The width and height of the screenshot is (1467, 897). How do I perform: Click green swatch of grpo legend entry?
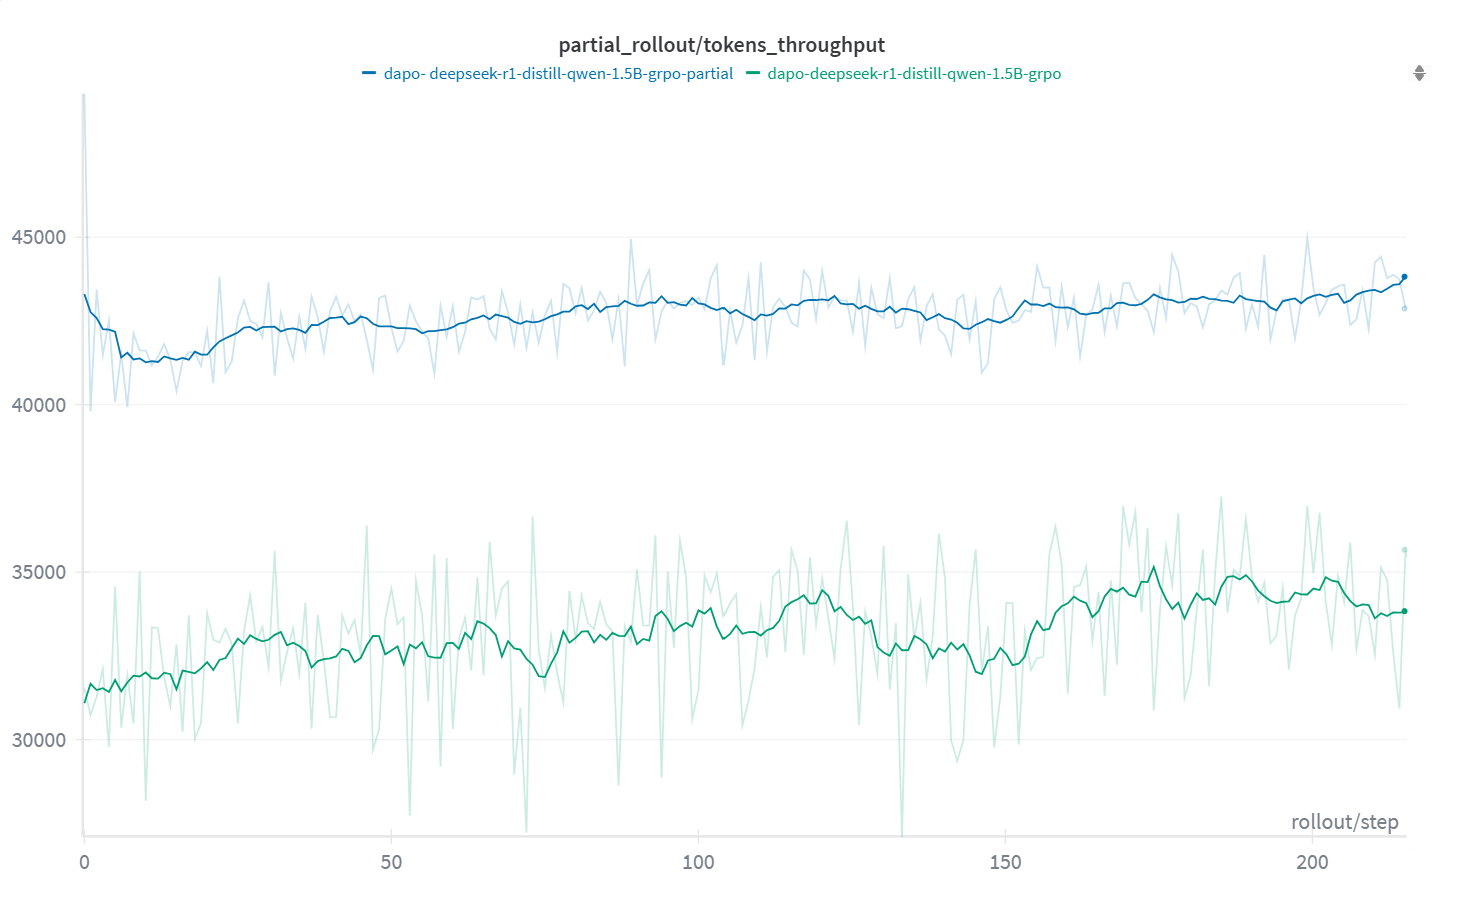pyautogui.click(x=753, y=73)
